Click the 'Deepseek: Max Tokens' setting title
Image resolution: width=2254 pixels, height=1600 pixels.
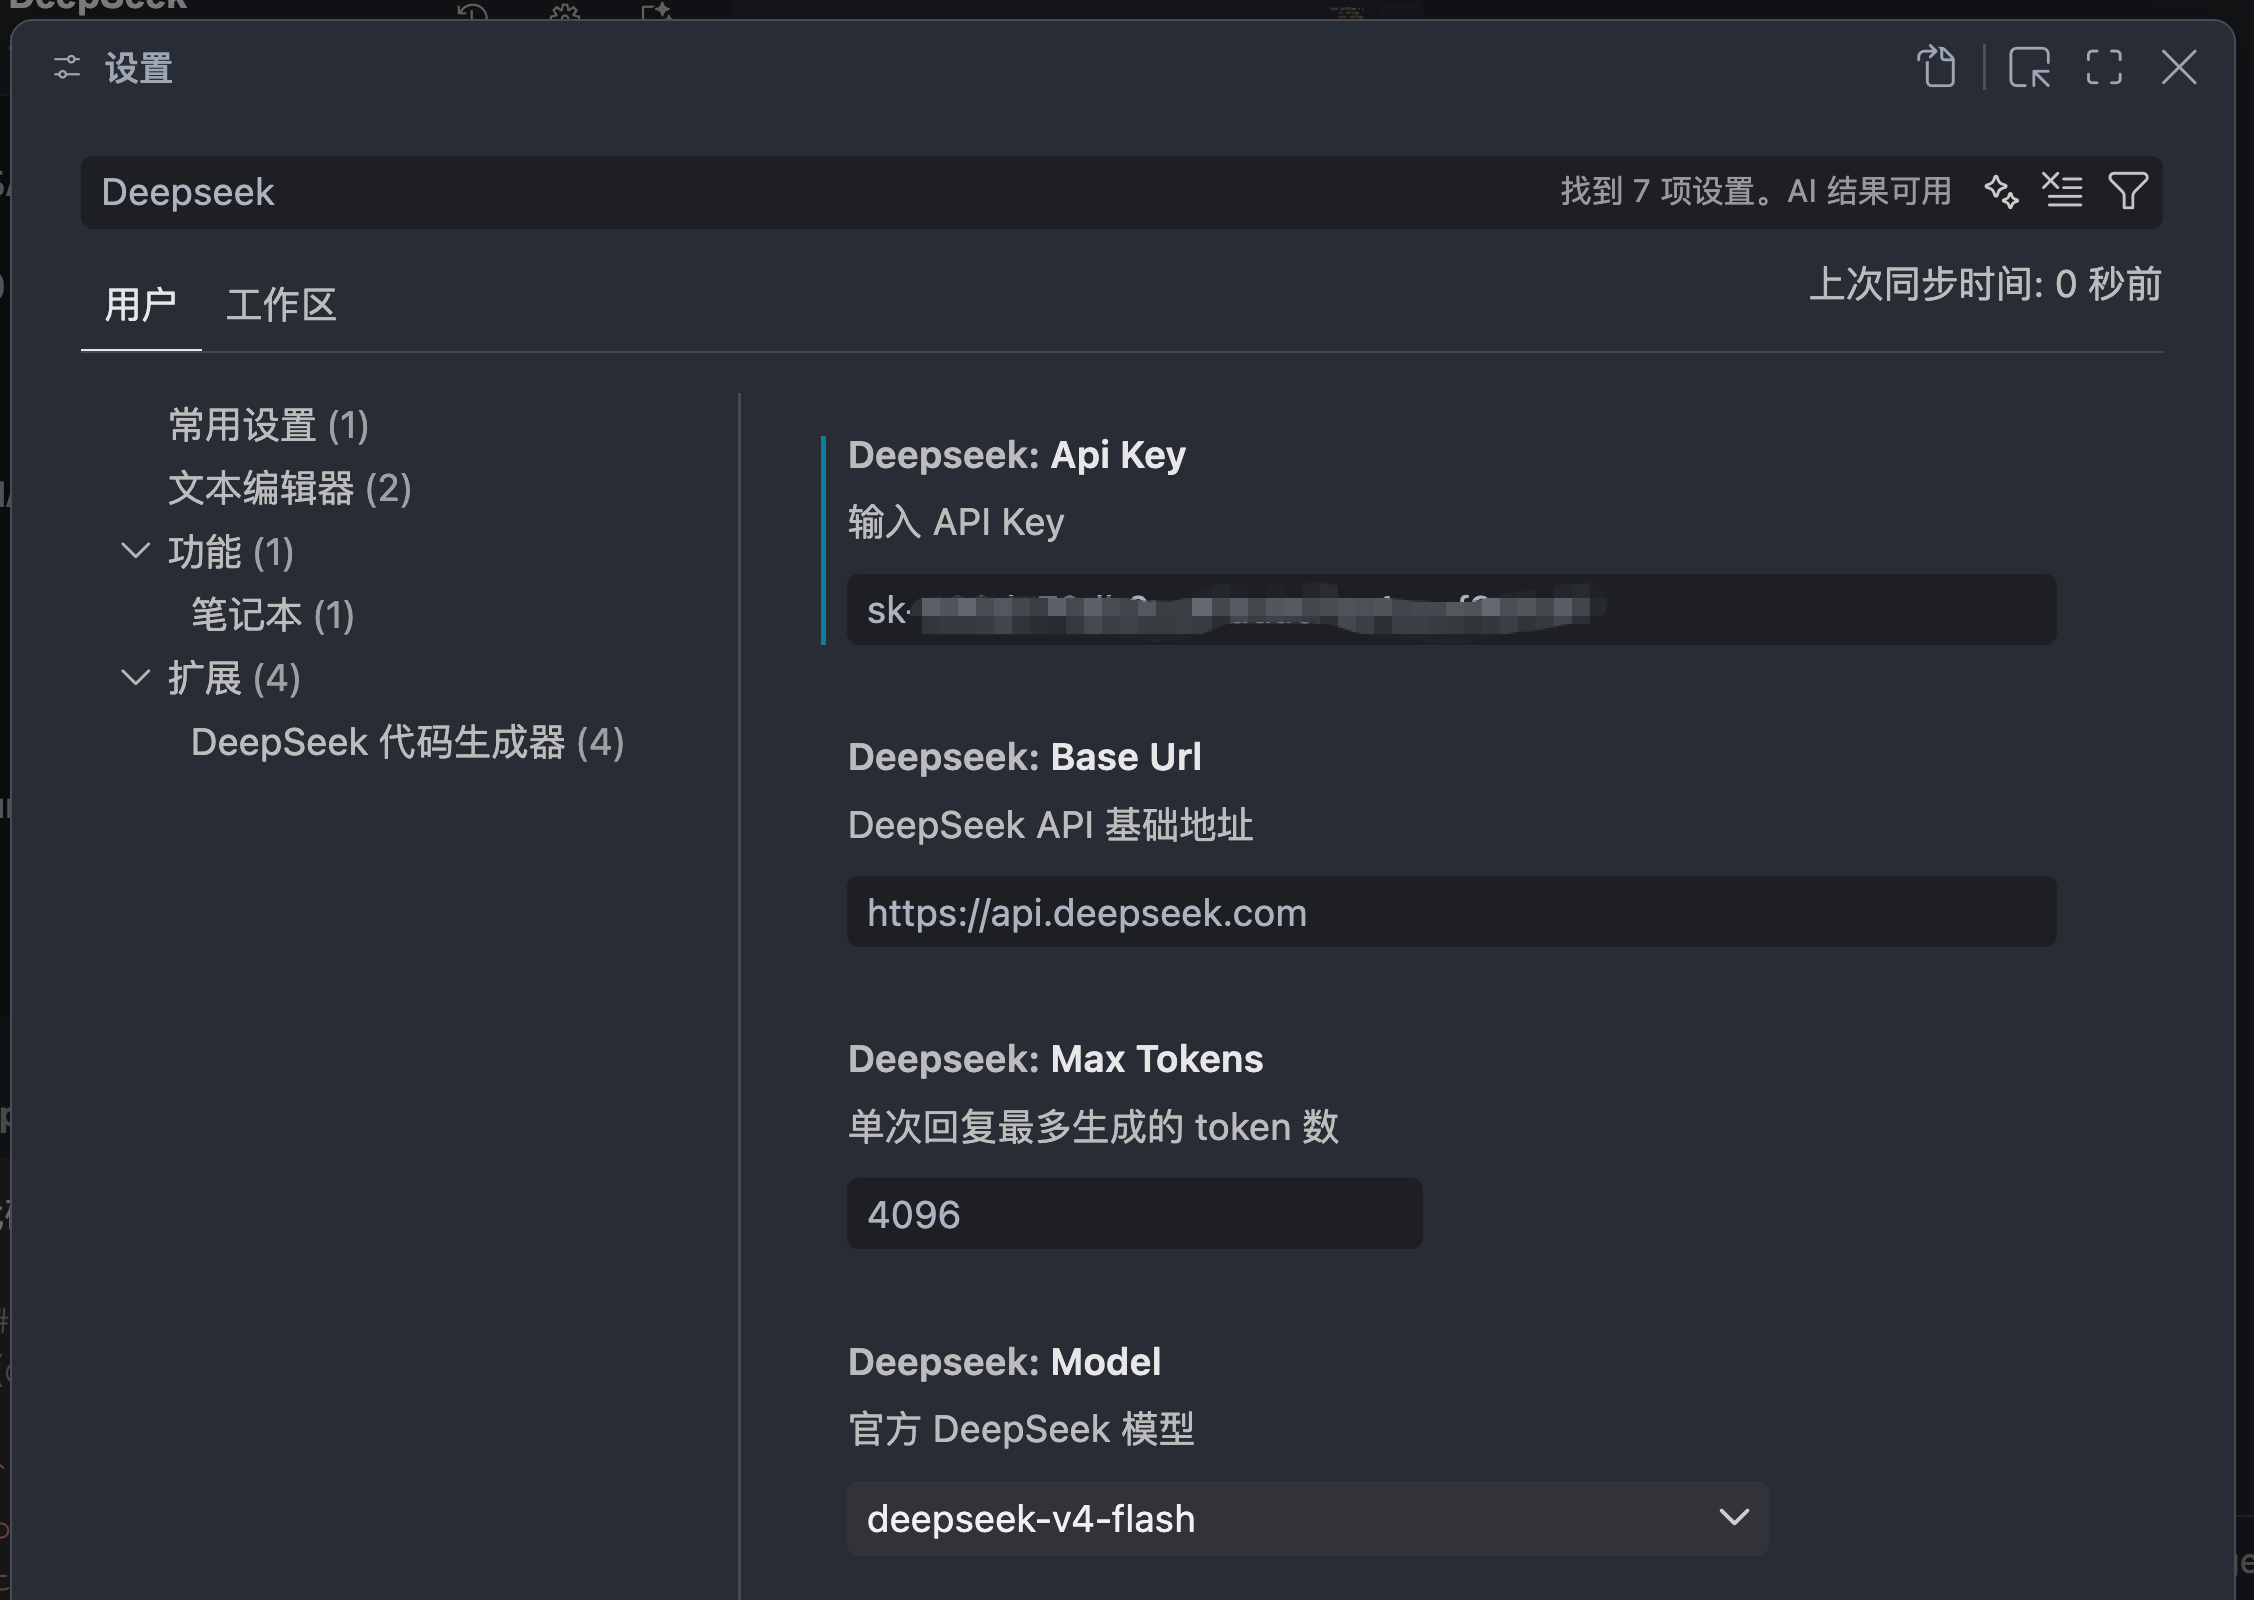[1055, 1059]
